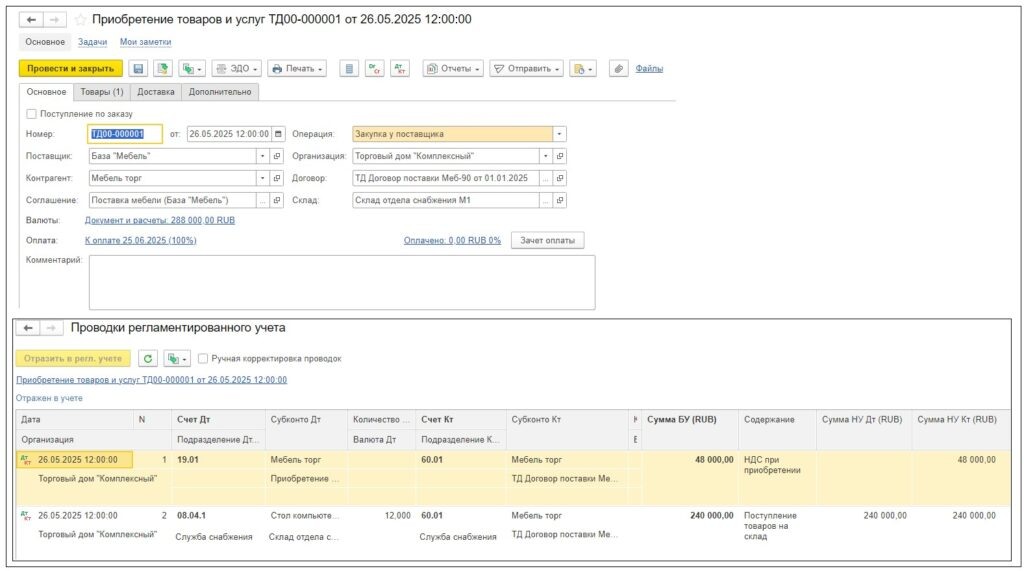Switch to the Основное form tab
This screenshot has height=571, width=1024.
coord(46,92)
